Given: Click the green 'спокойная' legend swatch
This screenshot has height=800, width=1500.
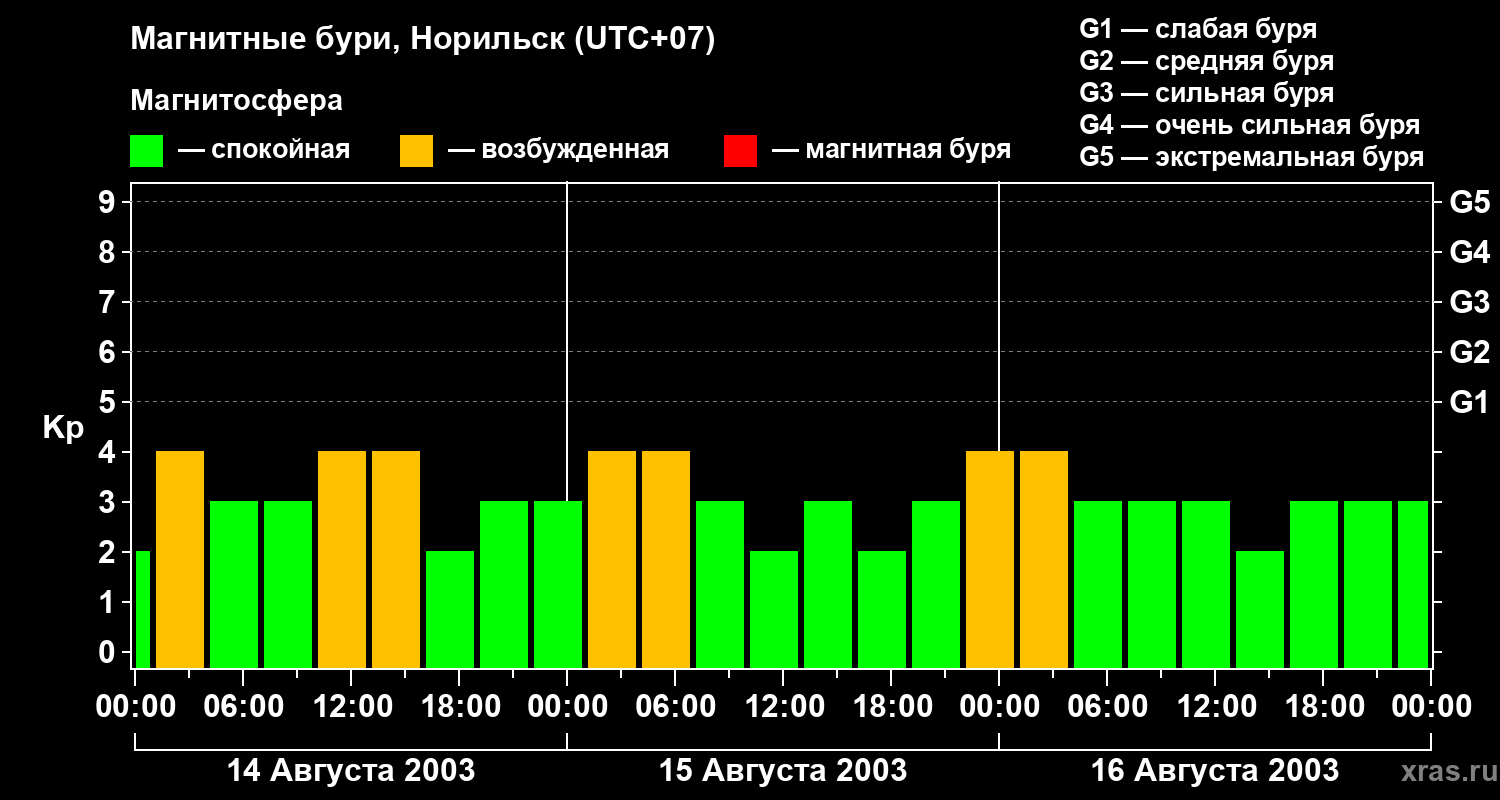Looking at the screenshot, I should tap(146, 151).
